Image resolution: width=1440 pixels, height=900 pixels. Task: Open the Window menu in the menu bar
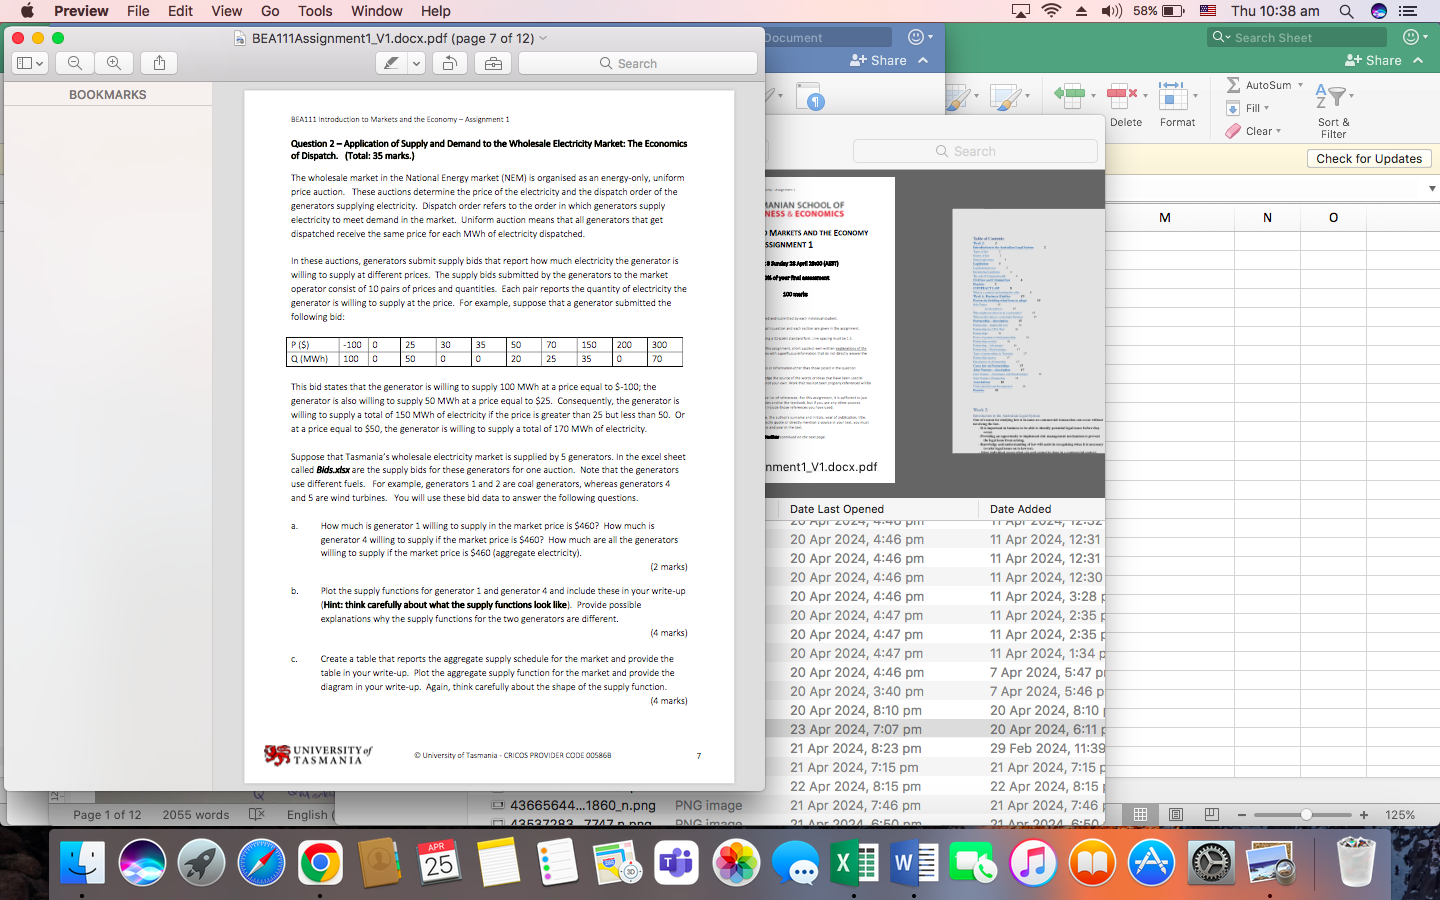(x=377, y=11)
